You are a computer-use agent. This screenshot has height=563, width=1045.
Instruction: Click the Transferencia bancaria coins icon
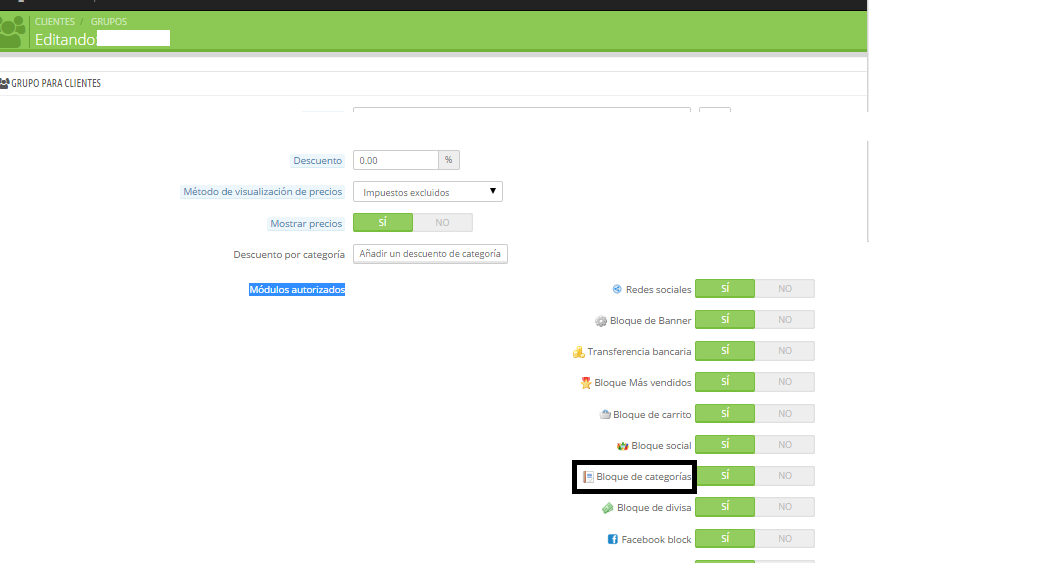[577, 352]
